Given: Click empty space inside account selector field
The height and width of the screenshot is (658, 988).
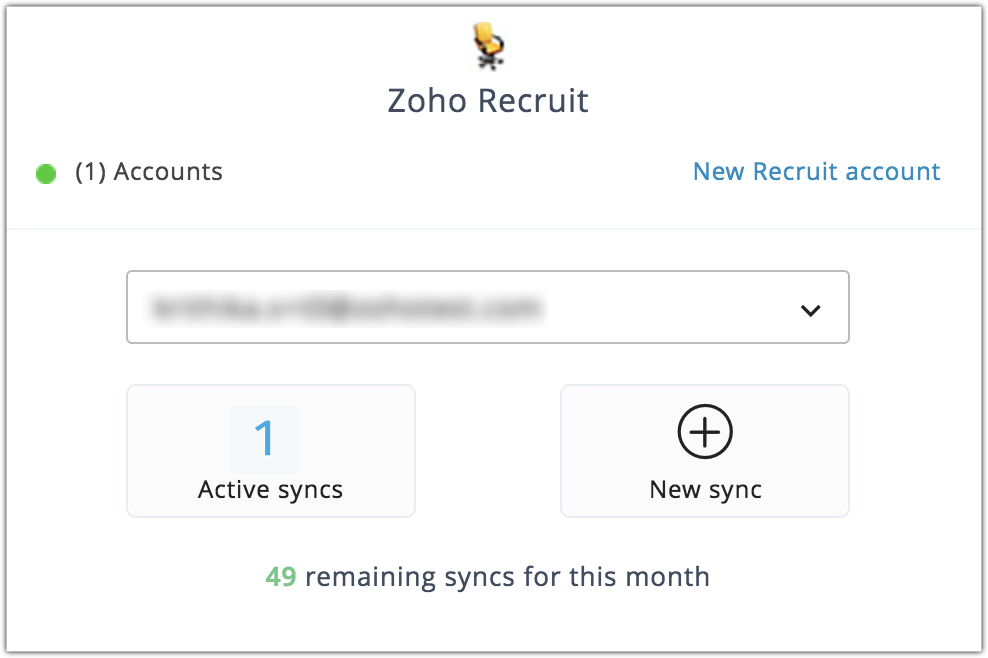Looking at the screenshot, I should [680, 308].
